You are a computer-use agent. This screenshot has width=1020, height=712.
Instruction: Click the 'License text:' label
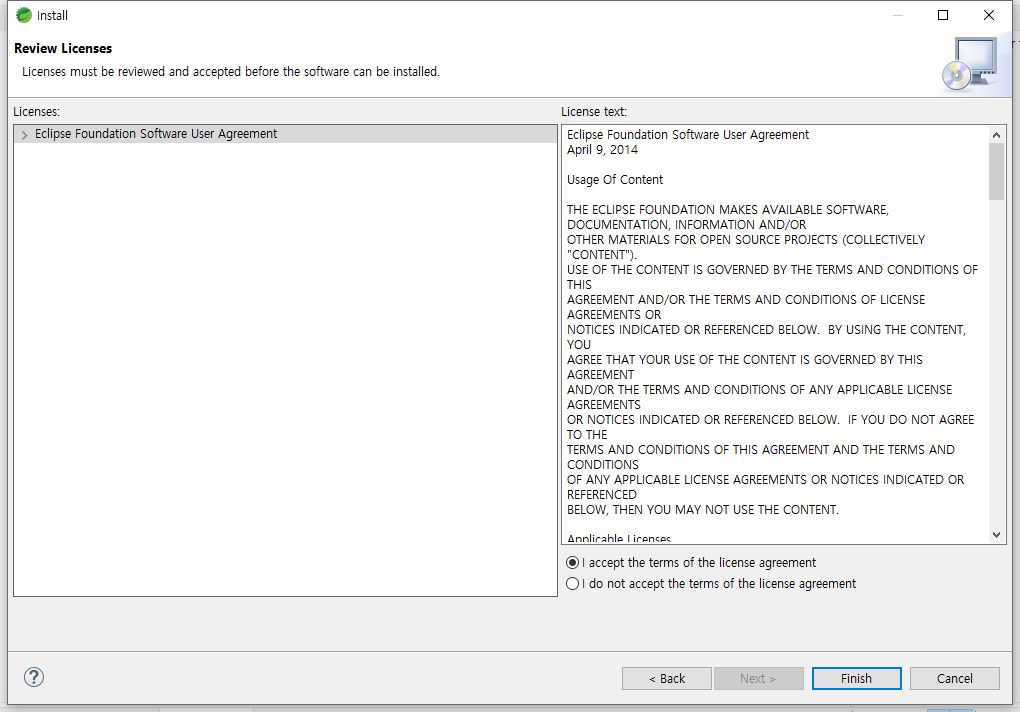click(594, 112)
